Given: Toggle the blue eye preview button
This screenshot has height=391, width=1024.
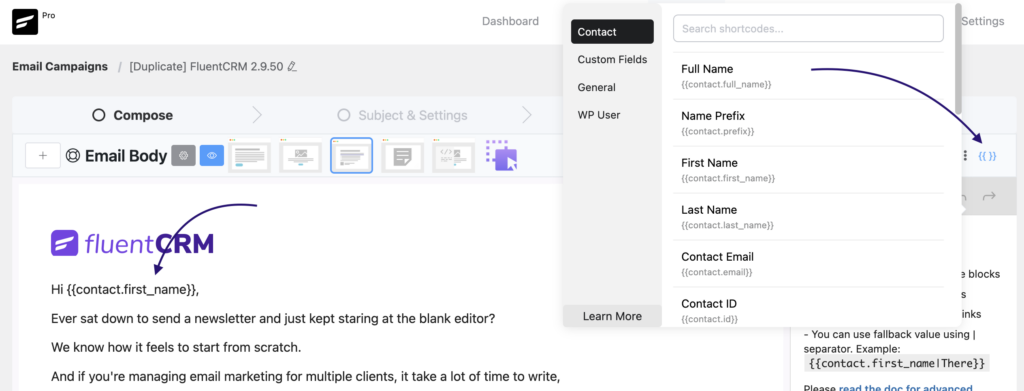Looking at the screenshot, I should coord(212,155).
